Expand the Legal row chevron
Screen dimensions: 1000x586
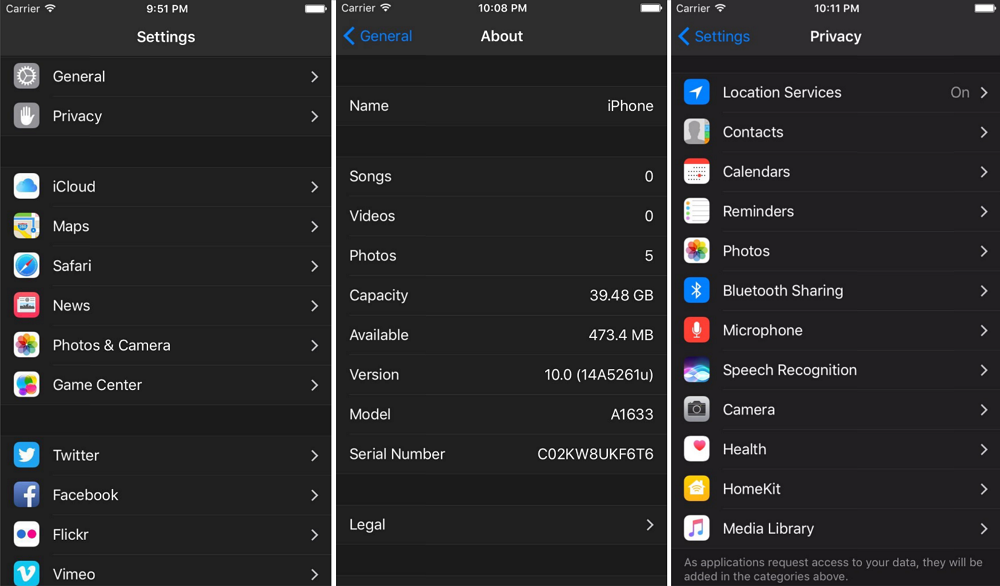649,525
